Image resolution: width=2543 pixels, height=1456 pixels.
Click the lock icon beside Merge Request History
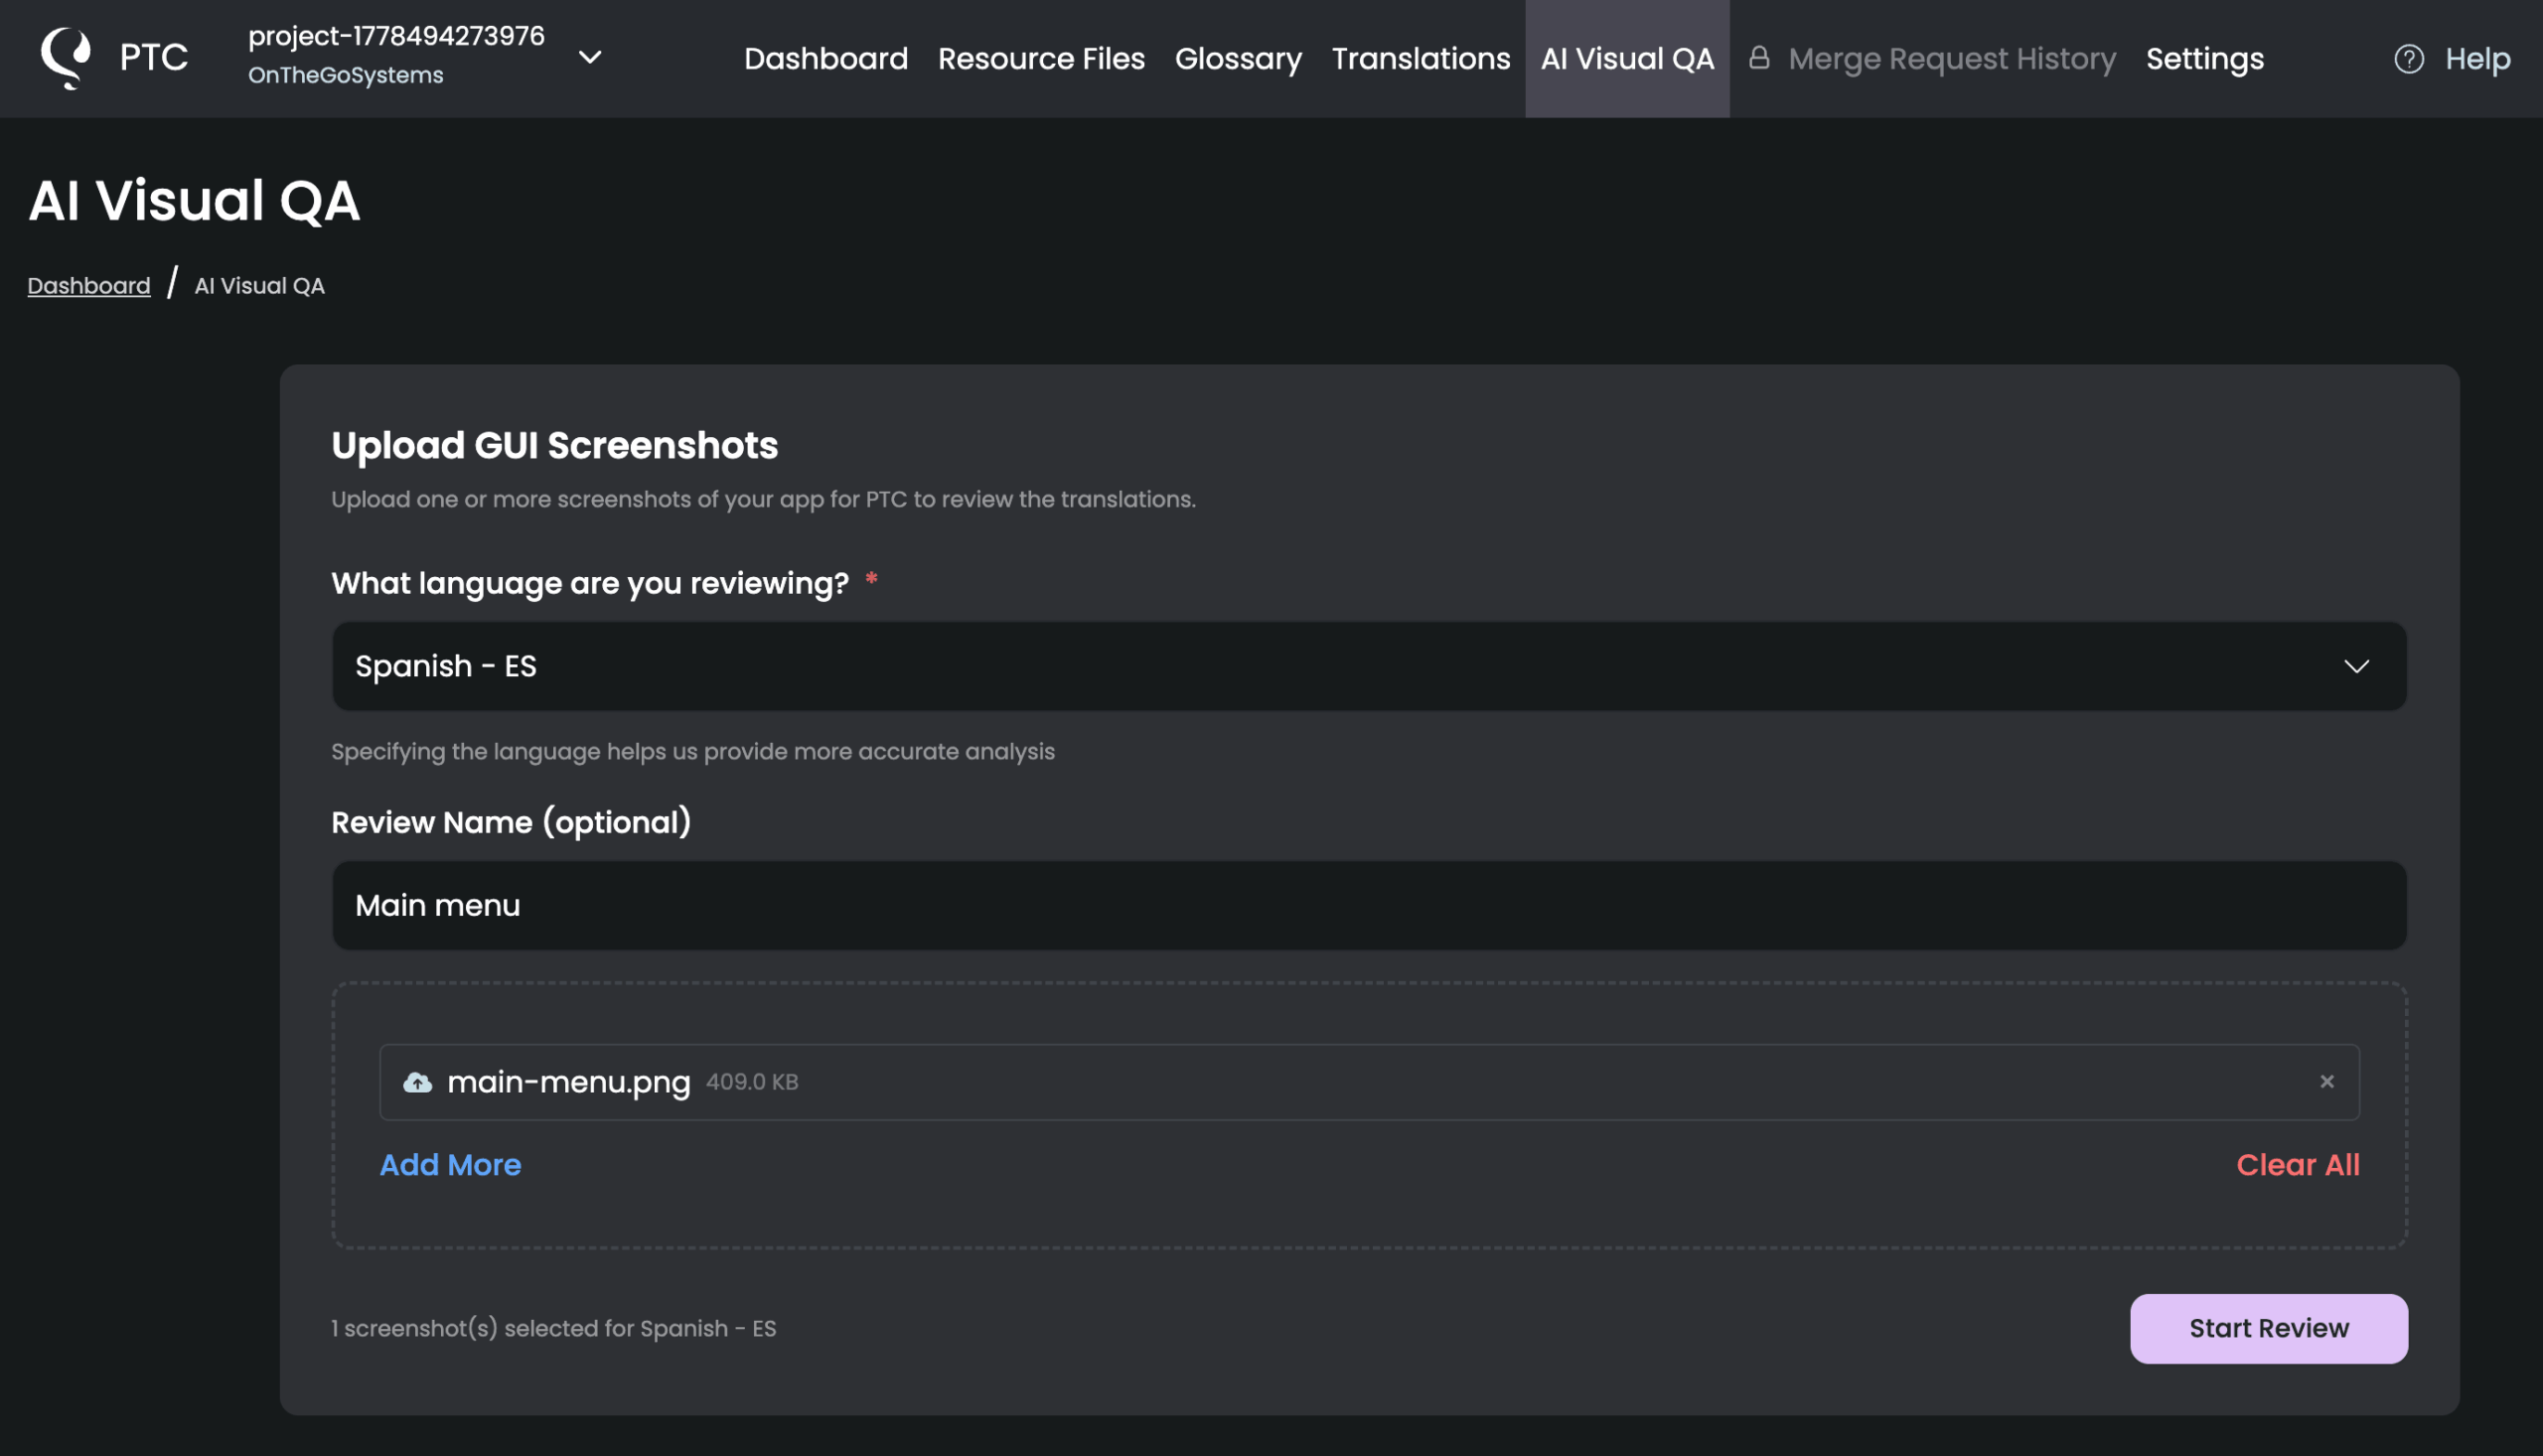tap(1758, 57)
